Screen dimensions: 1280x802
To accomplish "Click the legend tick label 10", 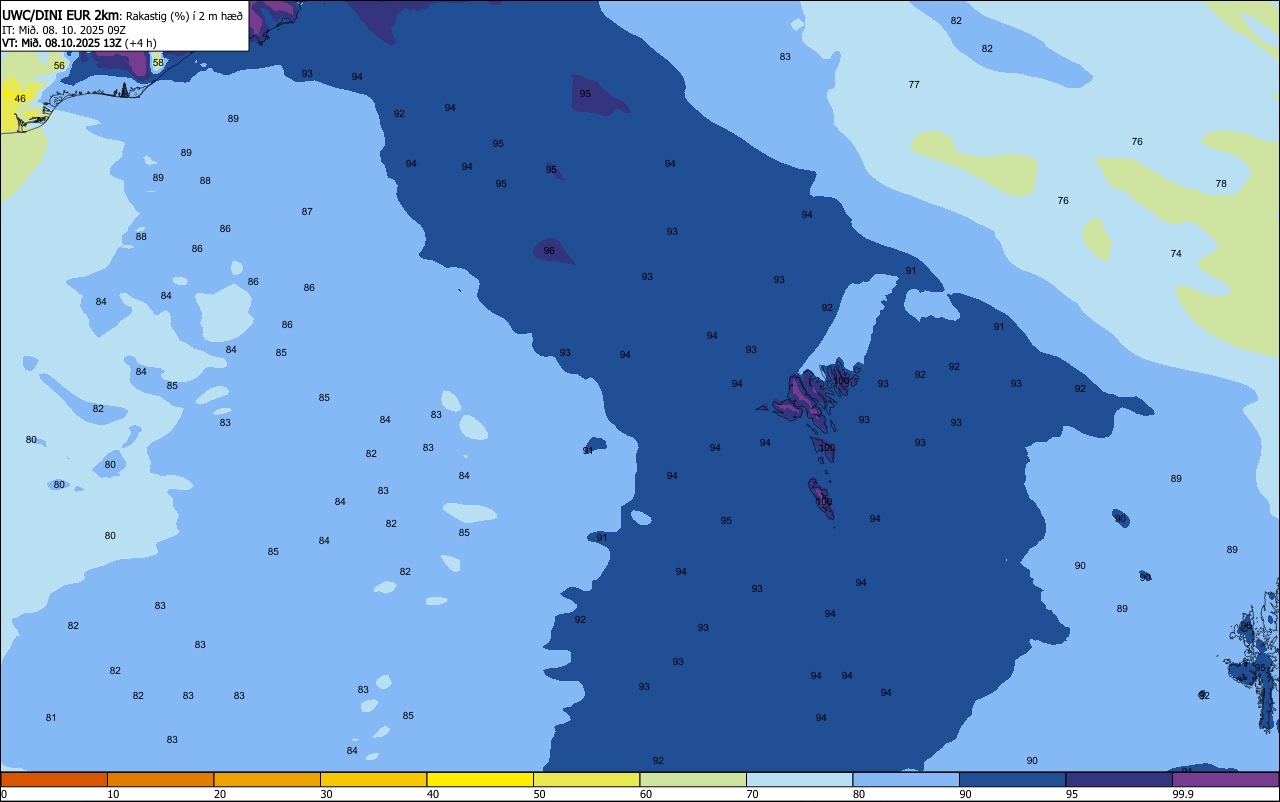I will coord(113,794).
